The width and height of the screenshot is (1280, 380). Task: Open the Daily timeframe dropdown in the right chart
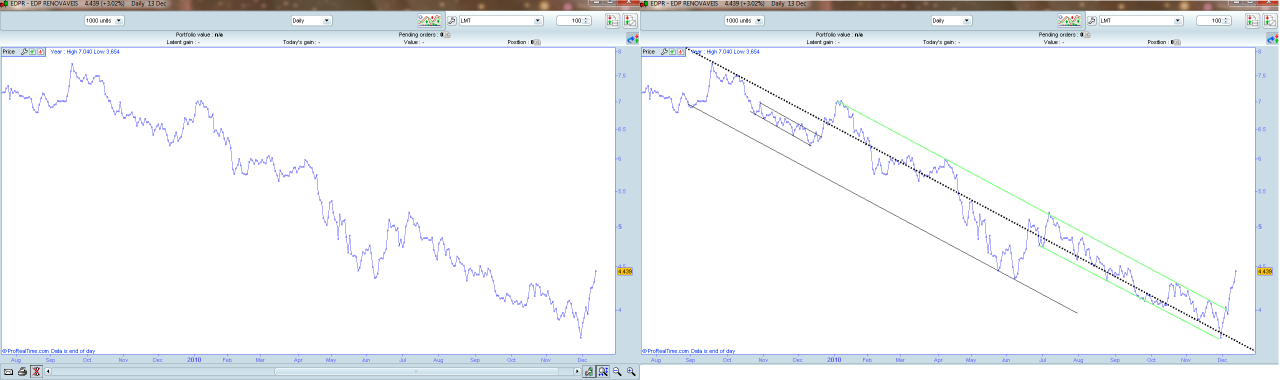tap(951, 20)
